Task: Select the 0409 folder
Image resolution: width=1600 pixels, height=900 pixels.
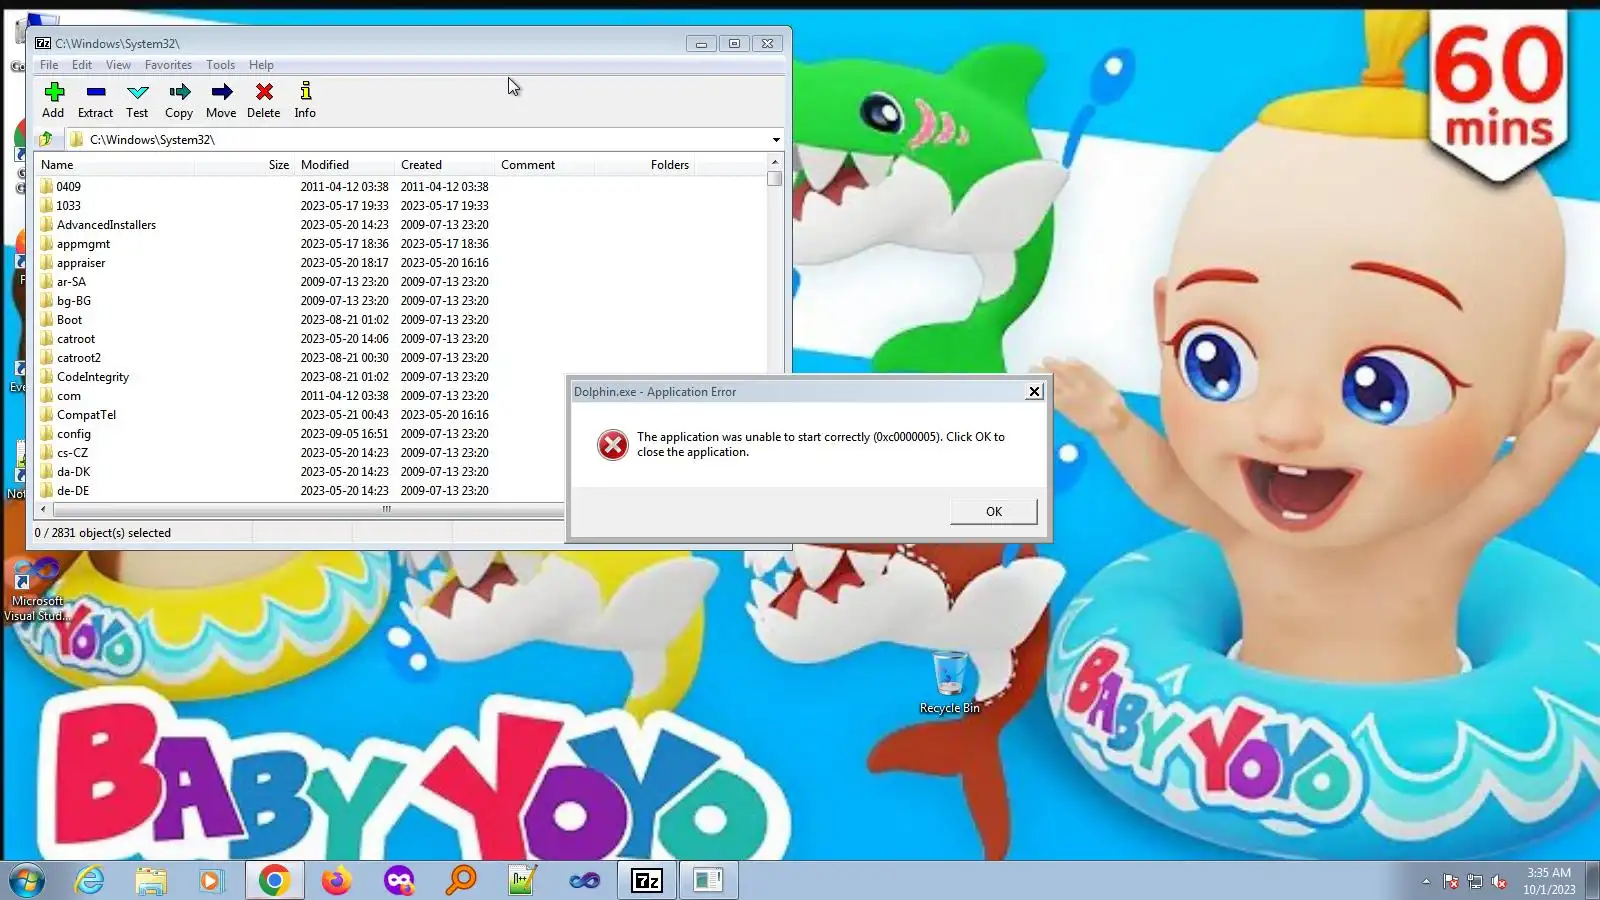Action: coord(69,187)
